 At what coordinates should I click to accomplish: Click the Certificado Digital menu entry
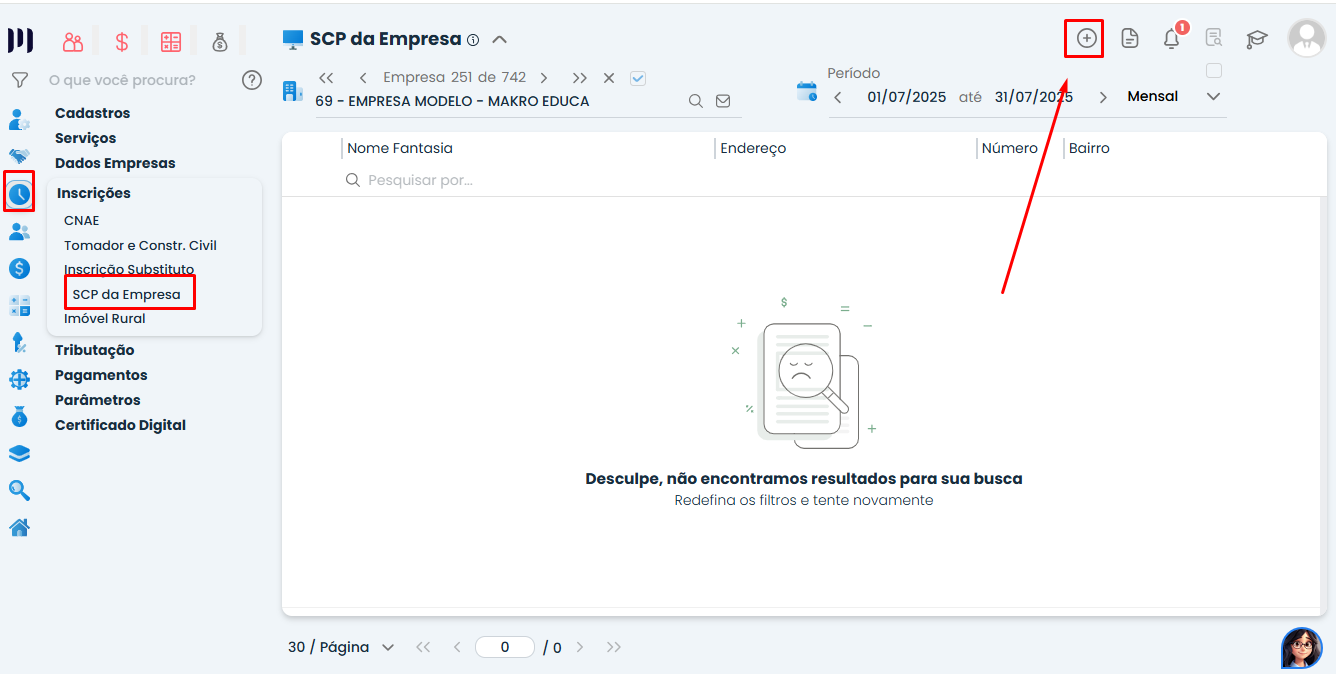120,425
